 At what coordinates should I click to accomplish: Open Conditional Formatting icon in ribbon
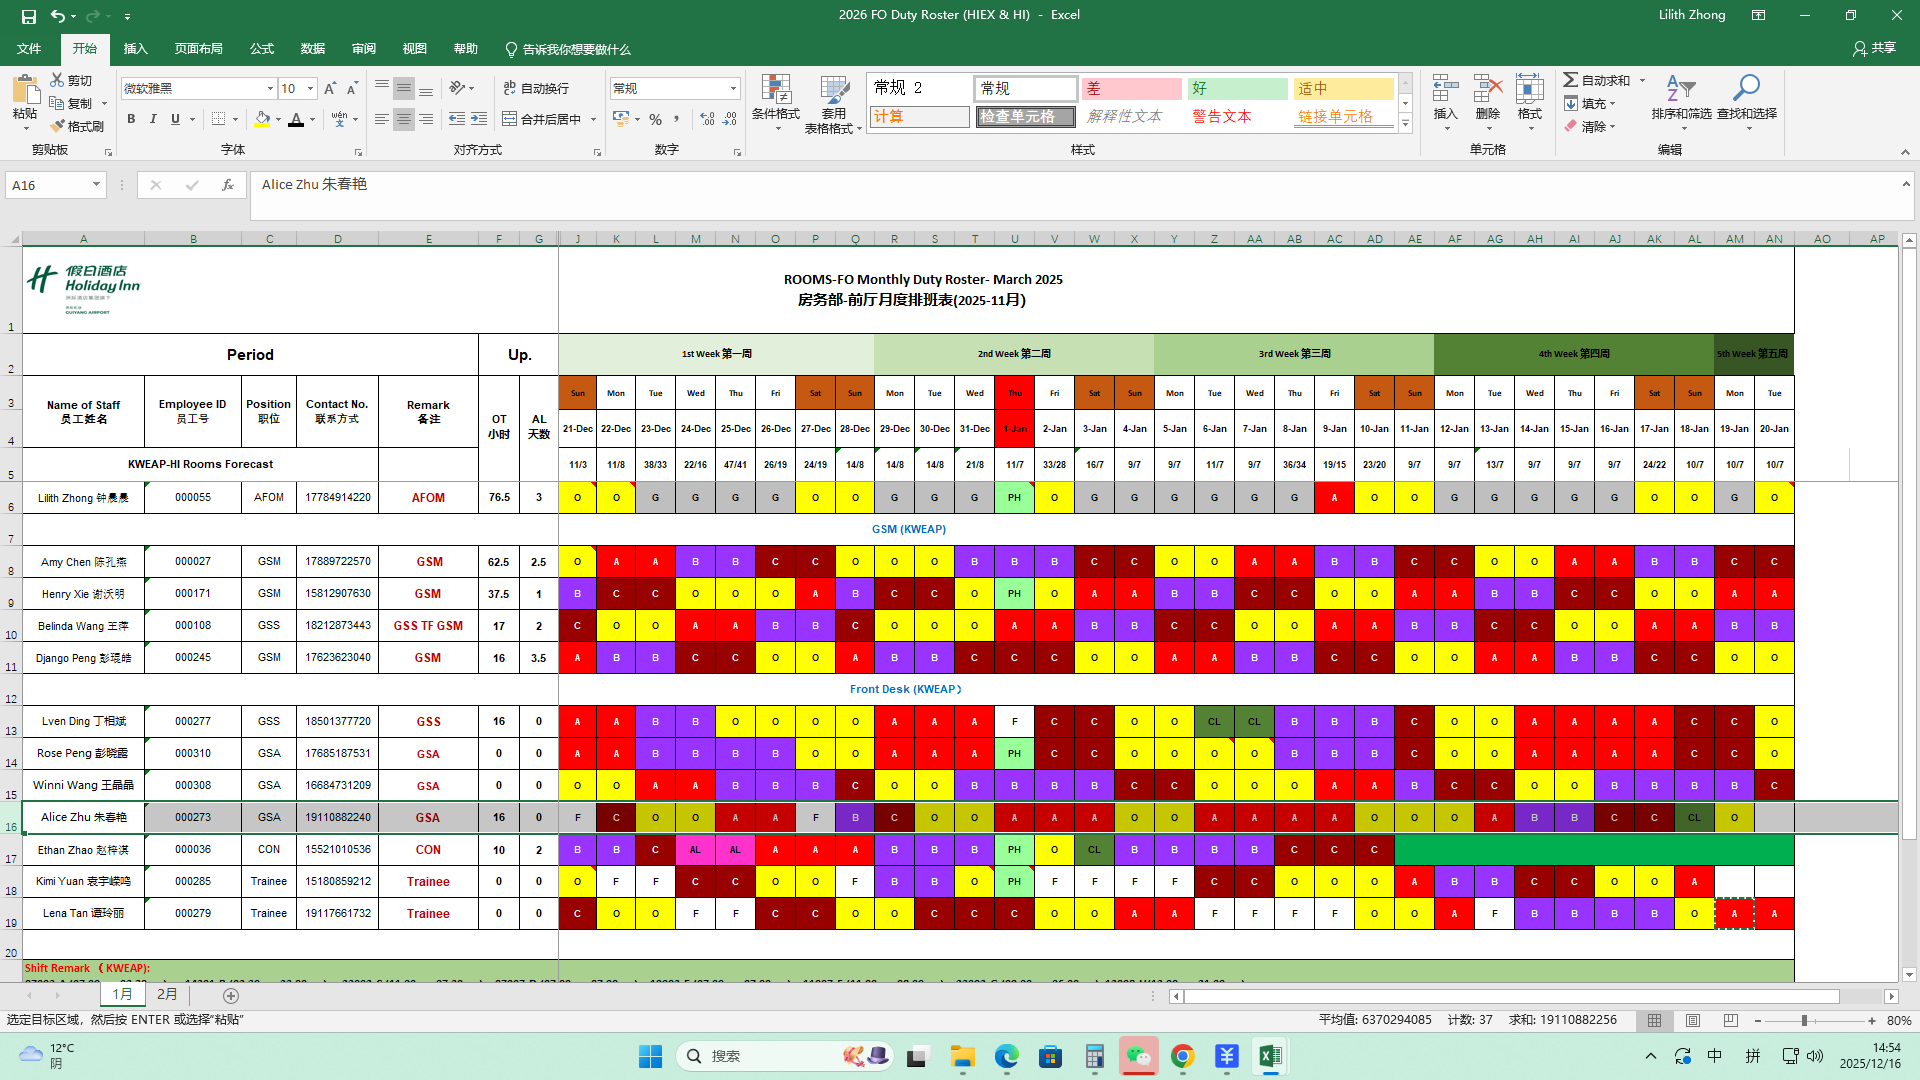[775, 90]
